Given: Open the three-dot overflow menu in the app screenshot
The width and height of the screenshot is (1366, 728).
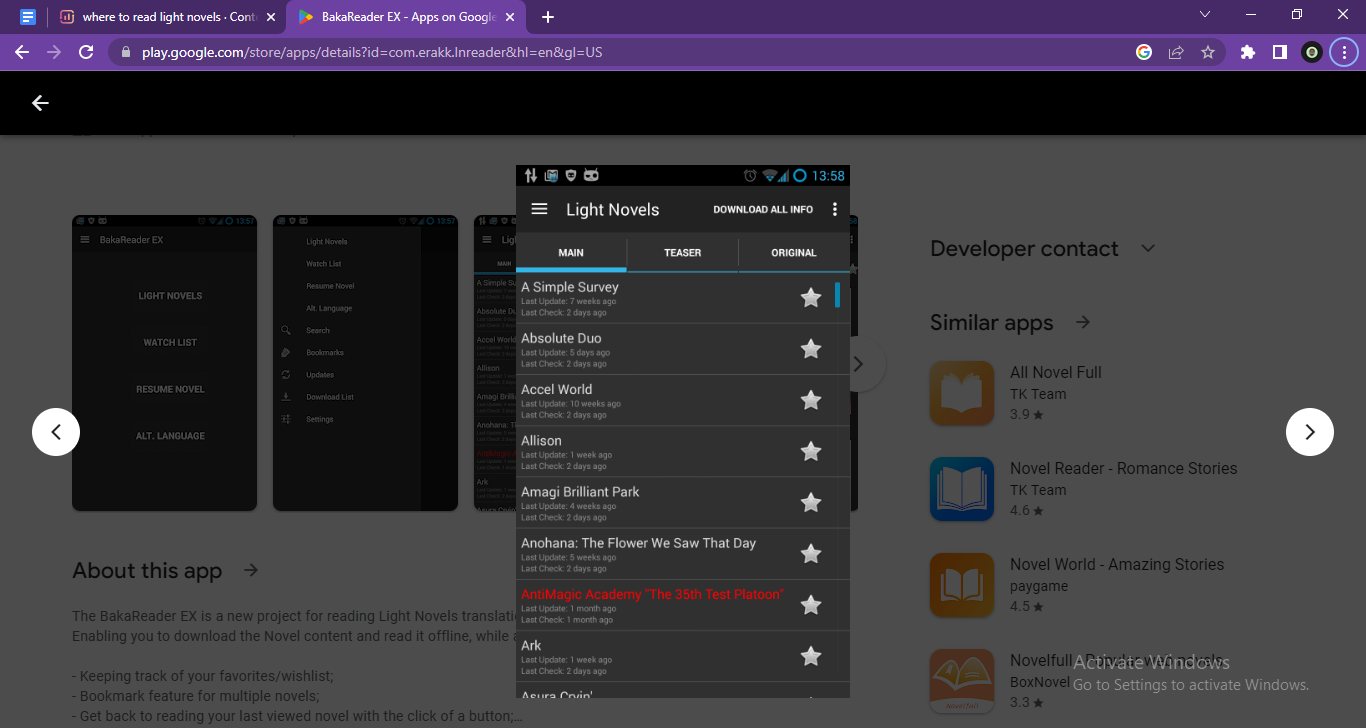Looking at the screenshot, I should click(x=835, y=209).
